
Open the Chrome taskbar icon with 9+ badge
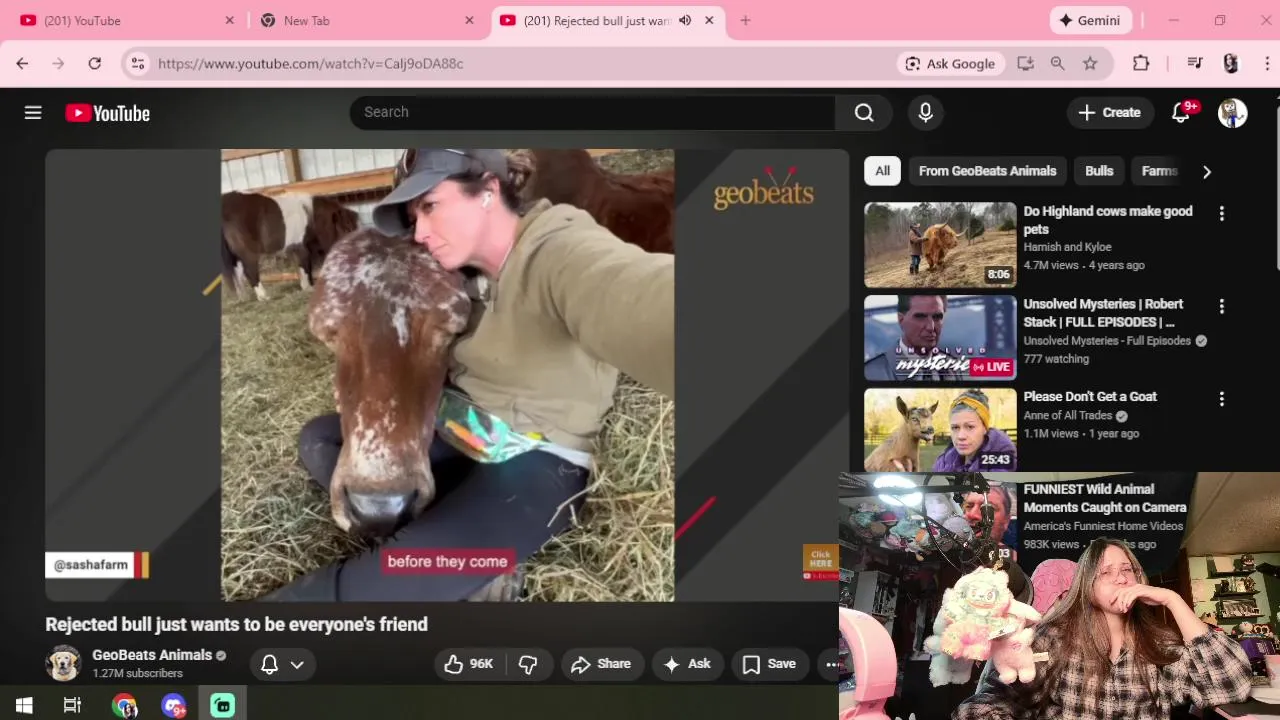[174, 706]
